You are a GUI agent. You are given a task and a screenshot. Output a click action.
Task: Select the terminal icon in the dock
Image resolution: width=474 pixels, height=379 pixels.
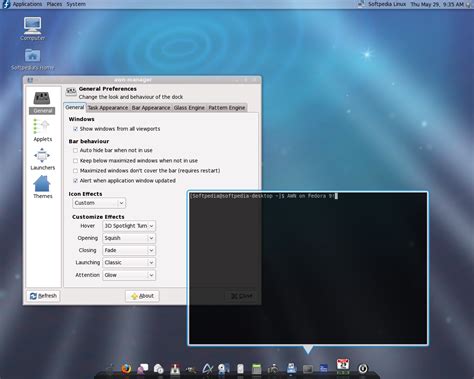(x=308, y=369)
